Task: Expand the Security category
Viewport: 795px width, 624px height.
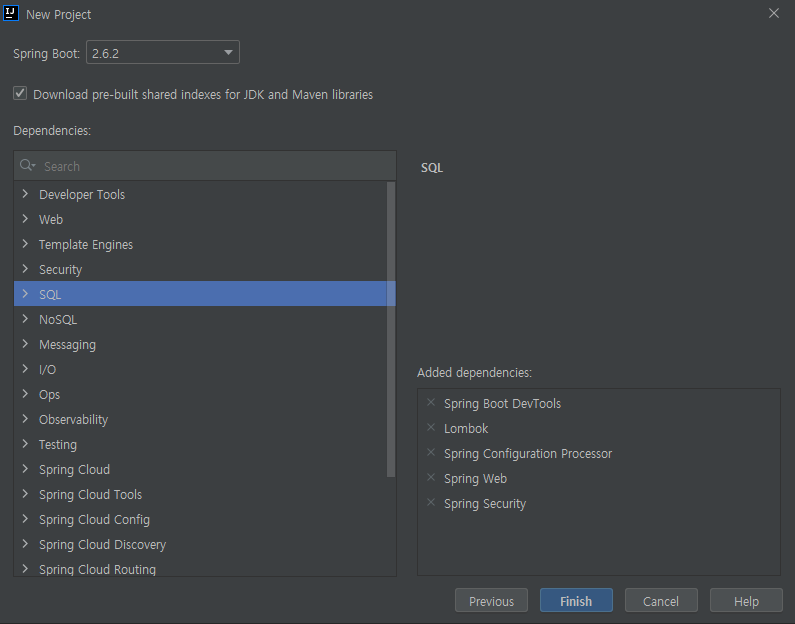Action: 25,269
